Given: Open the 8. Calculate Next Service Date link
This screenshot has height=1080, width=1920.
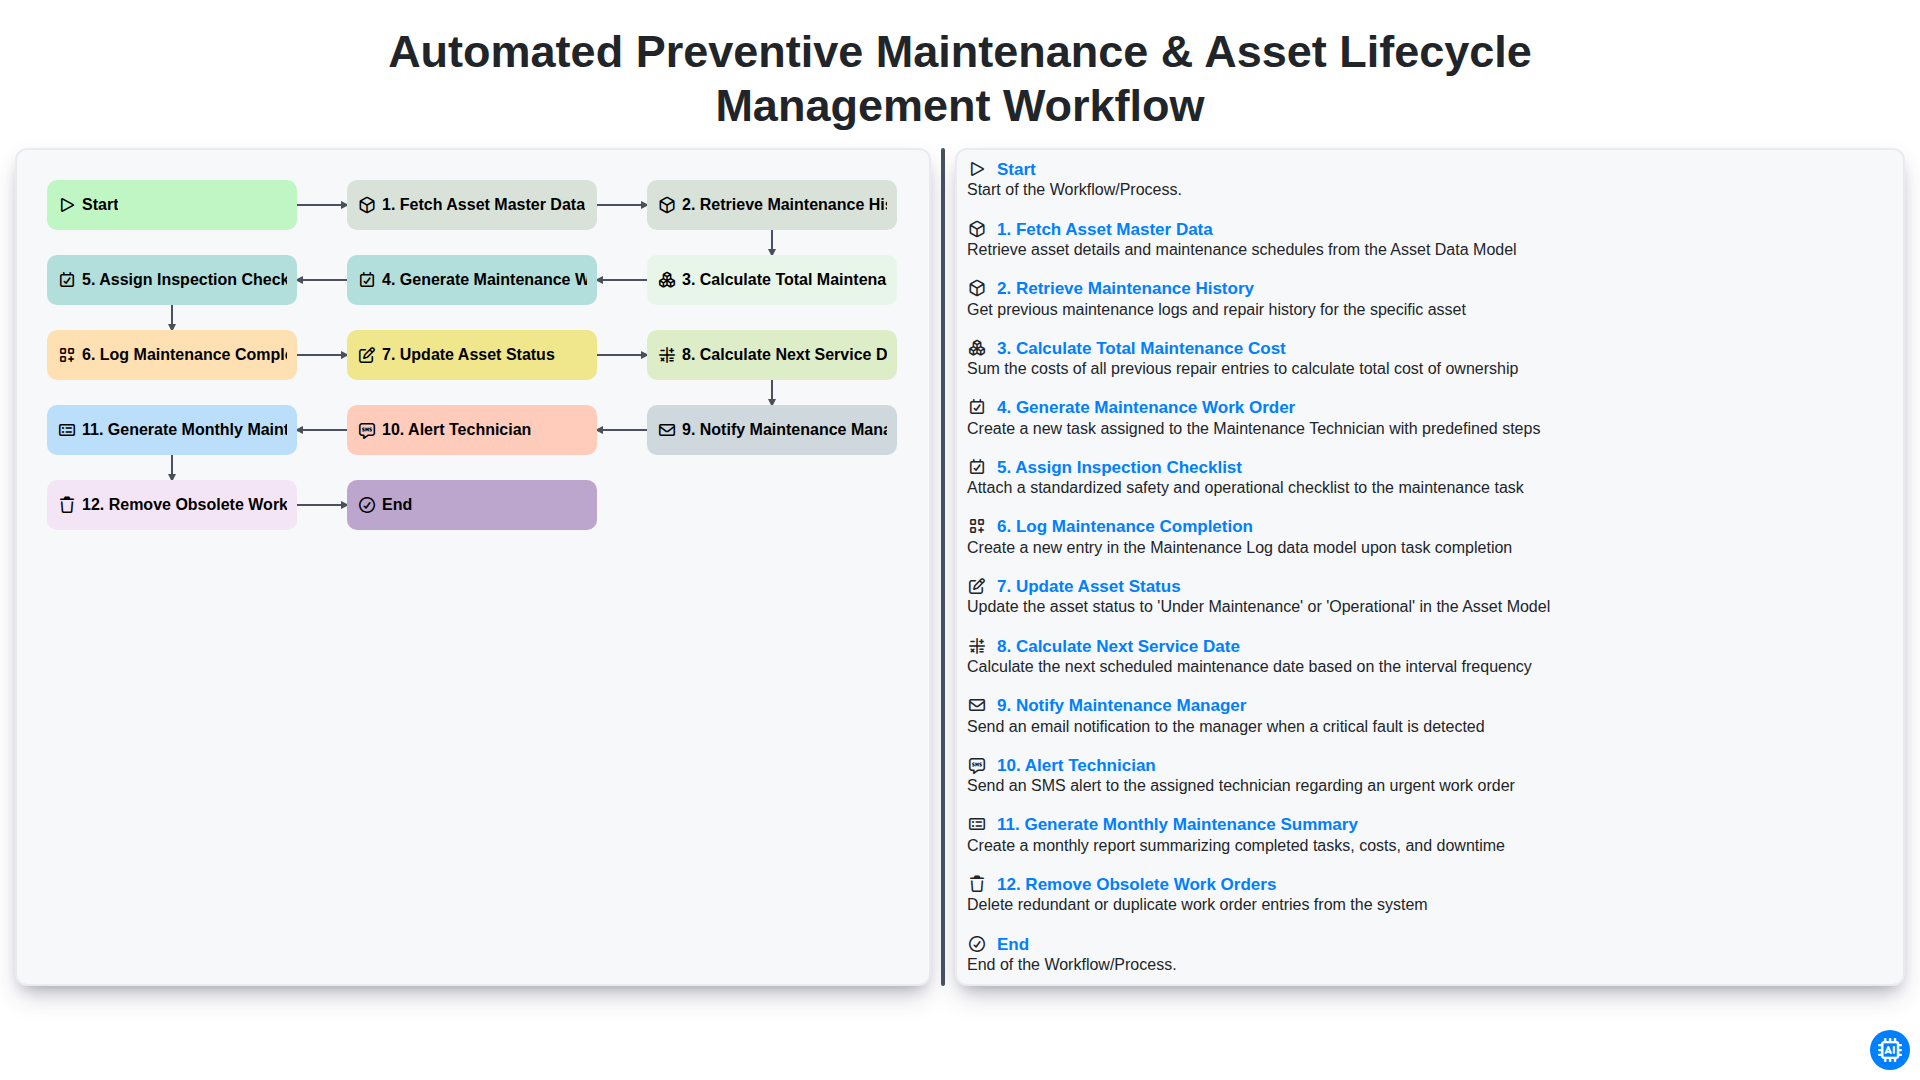Looking at the screenshot, I should point(1118,646).
